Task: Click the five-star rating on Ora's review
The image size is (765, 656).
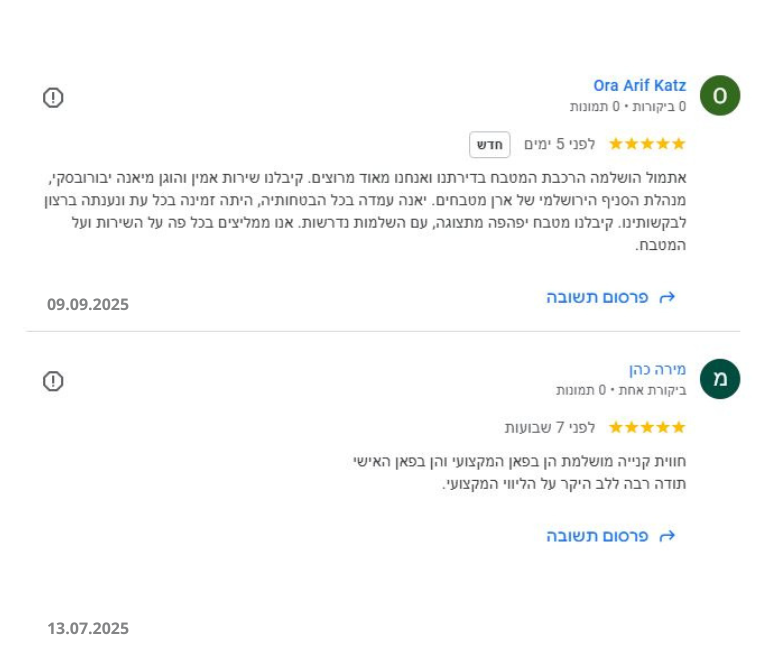Action: click(647, 144)
